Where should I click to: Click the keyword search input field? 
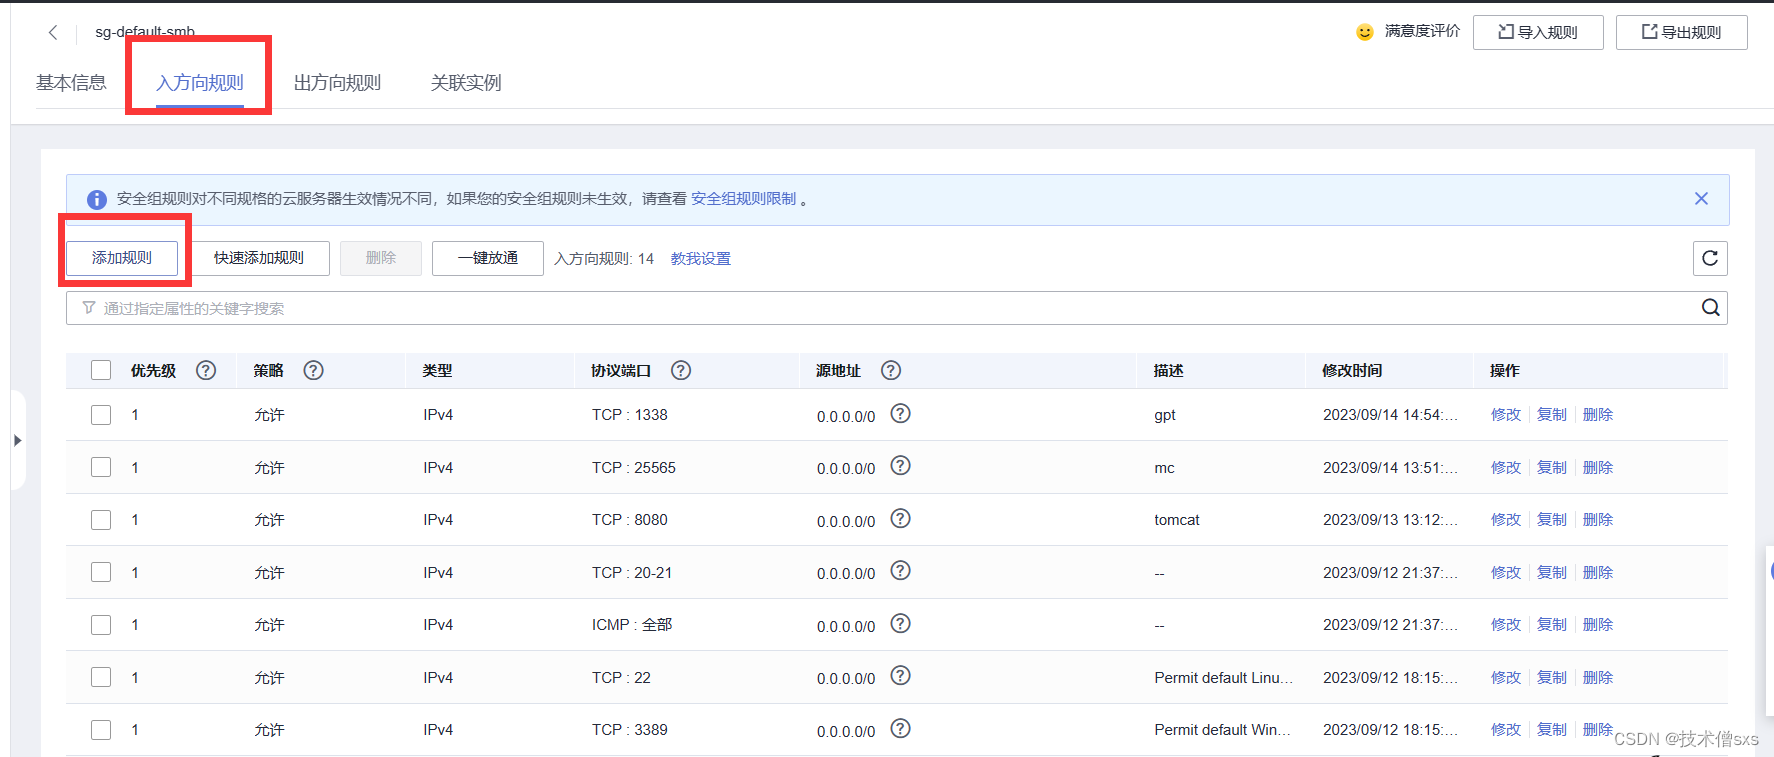click(x=897, y=308)
